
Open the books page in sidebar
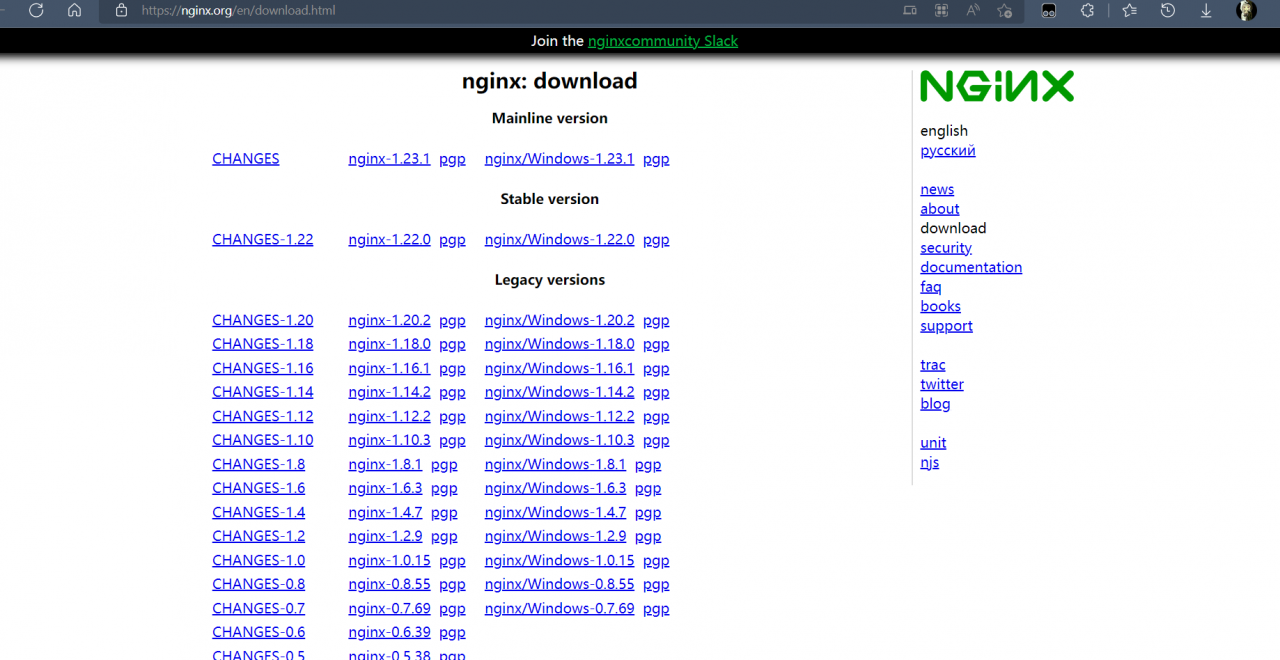(940, 307)
